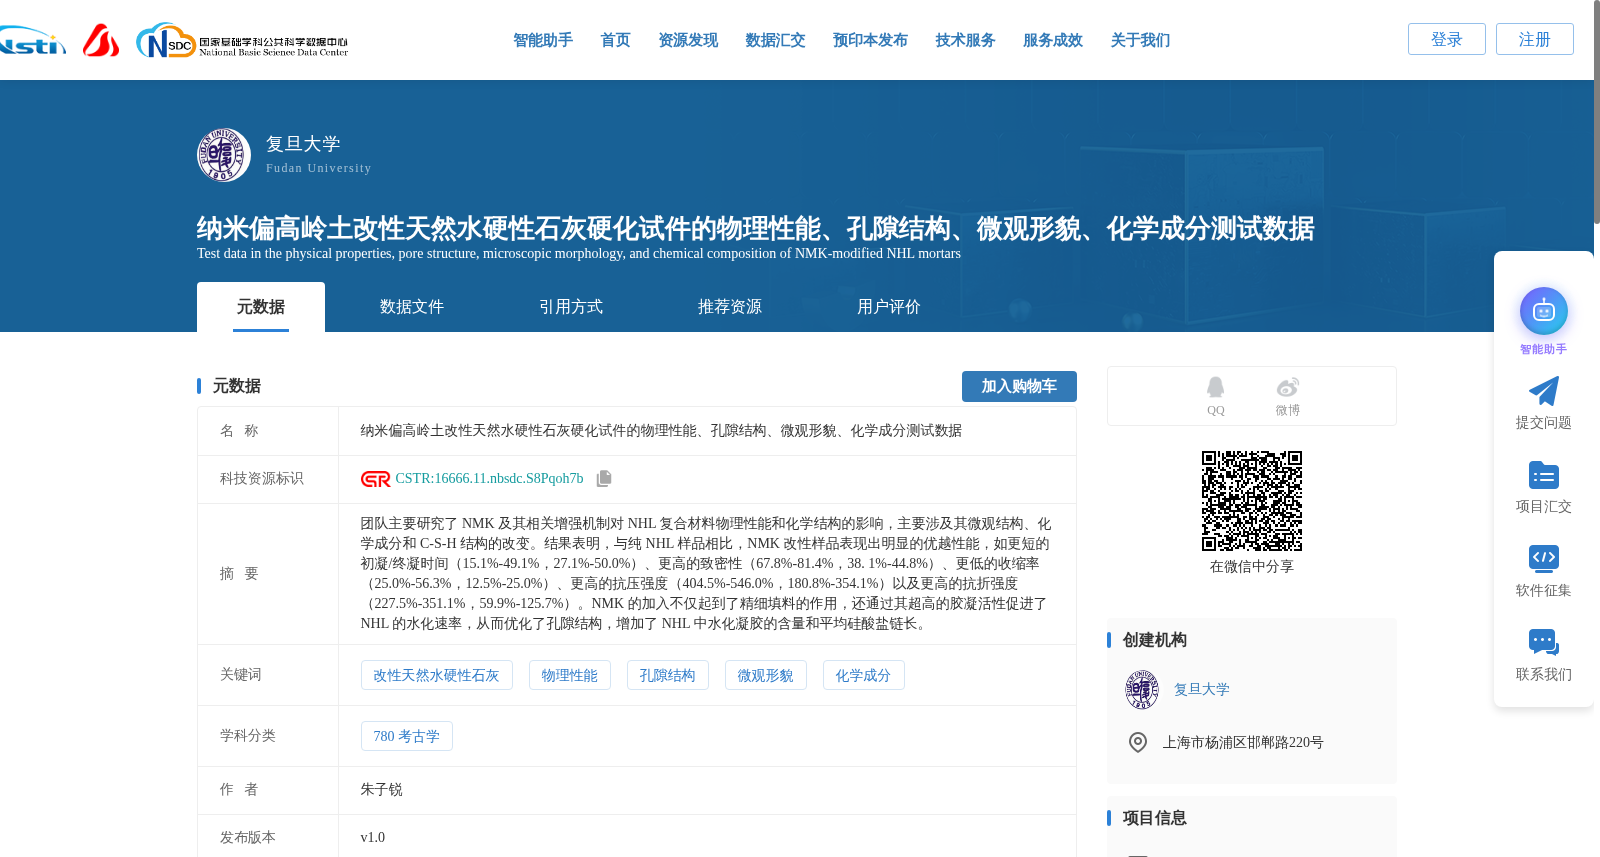The image size is (1600, 857).
Task: Share via the 微博 icon
Action: pos(1287,387)
